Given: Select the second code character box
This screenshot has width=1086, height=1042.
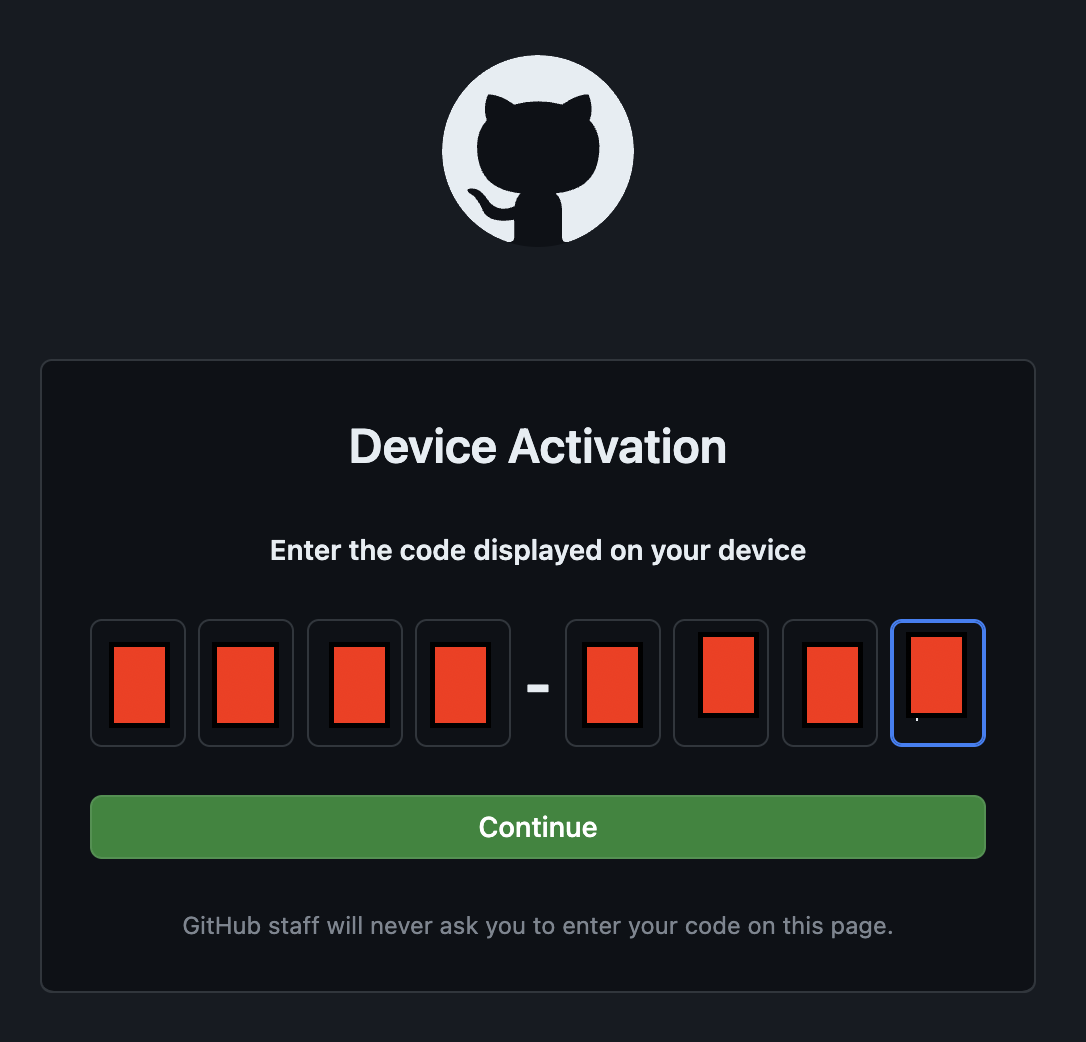Looking at the screenshot, I should pyautogui.click(x=246, y=683).
